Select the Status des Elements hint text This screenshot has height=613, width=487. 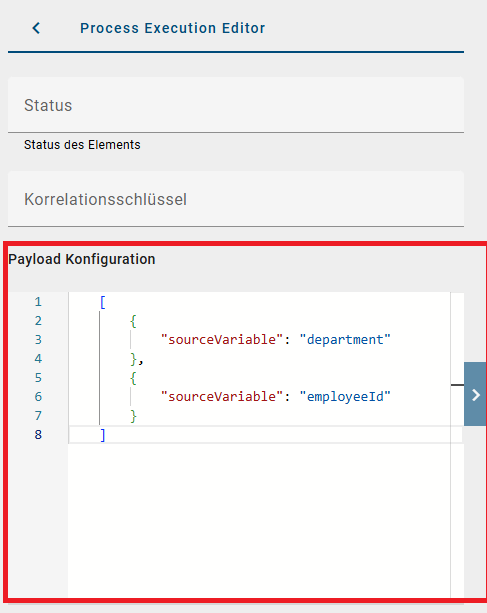(x=82, y=145)
